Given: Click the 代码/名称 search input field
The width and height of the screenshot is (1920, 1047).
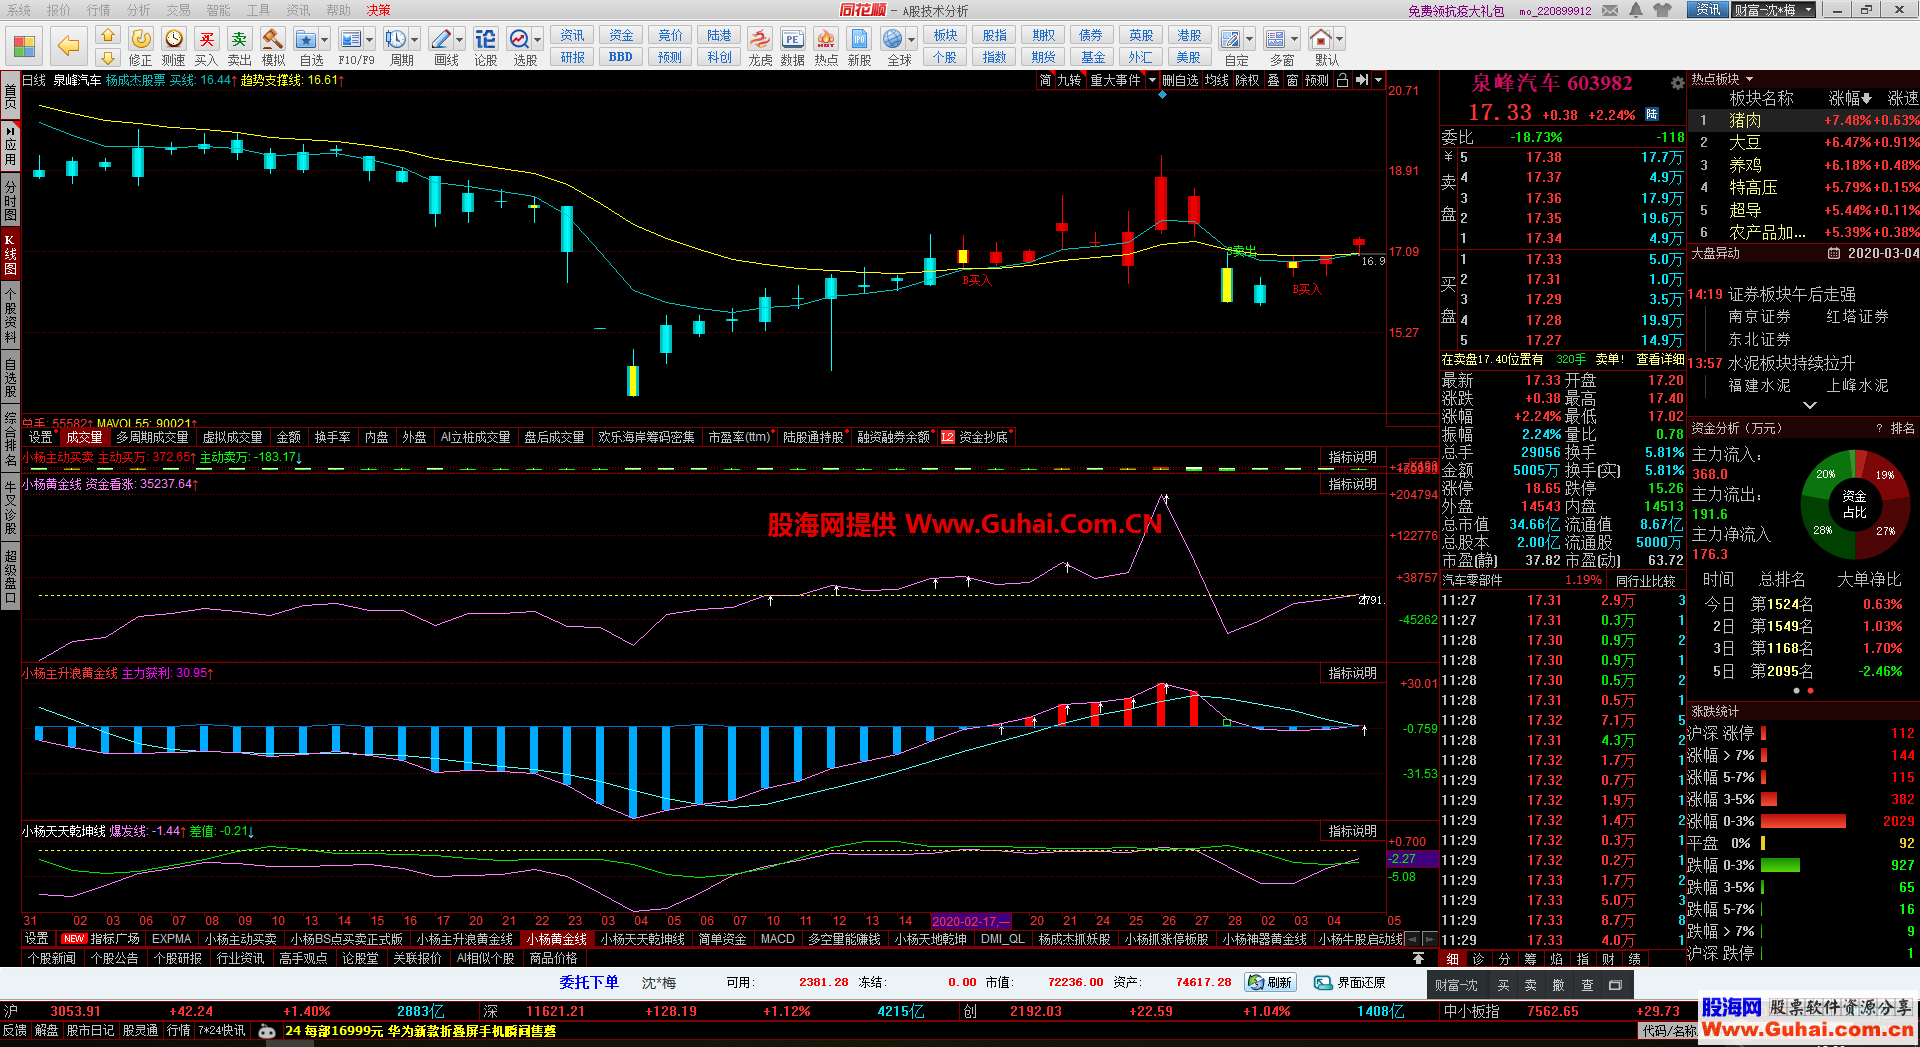Looking at the screenshot, I should pos(1668,1031).
